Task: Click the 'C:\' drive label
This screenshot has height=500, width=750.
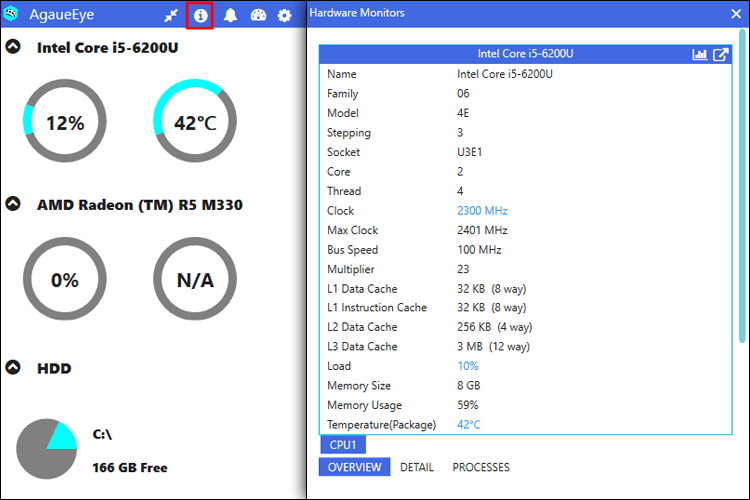Action: pos(102,434)
